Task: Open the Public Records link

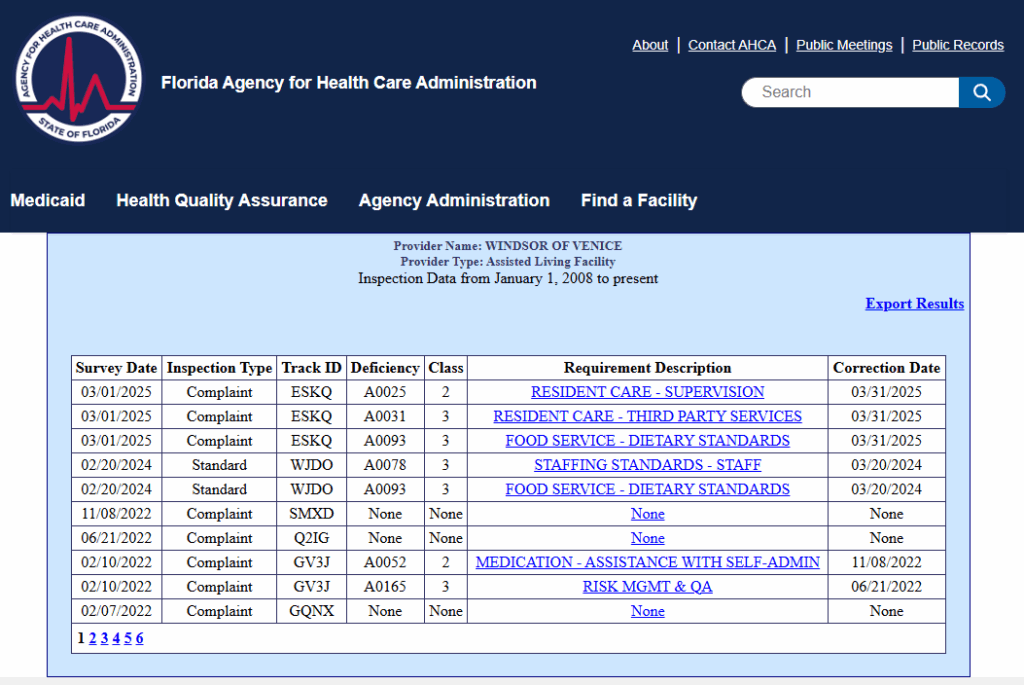Action: (957, 45)
